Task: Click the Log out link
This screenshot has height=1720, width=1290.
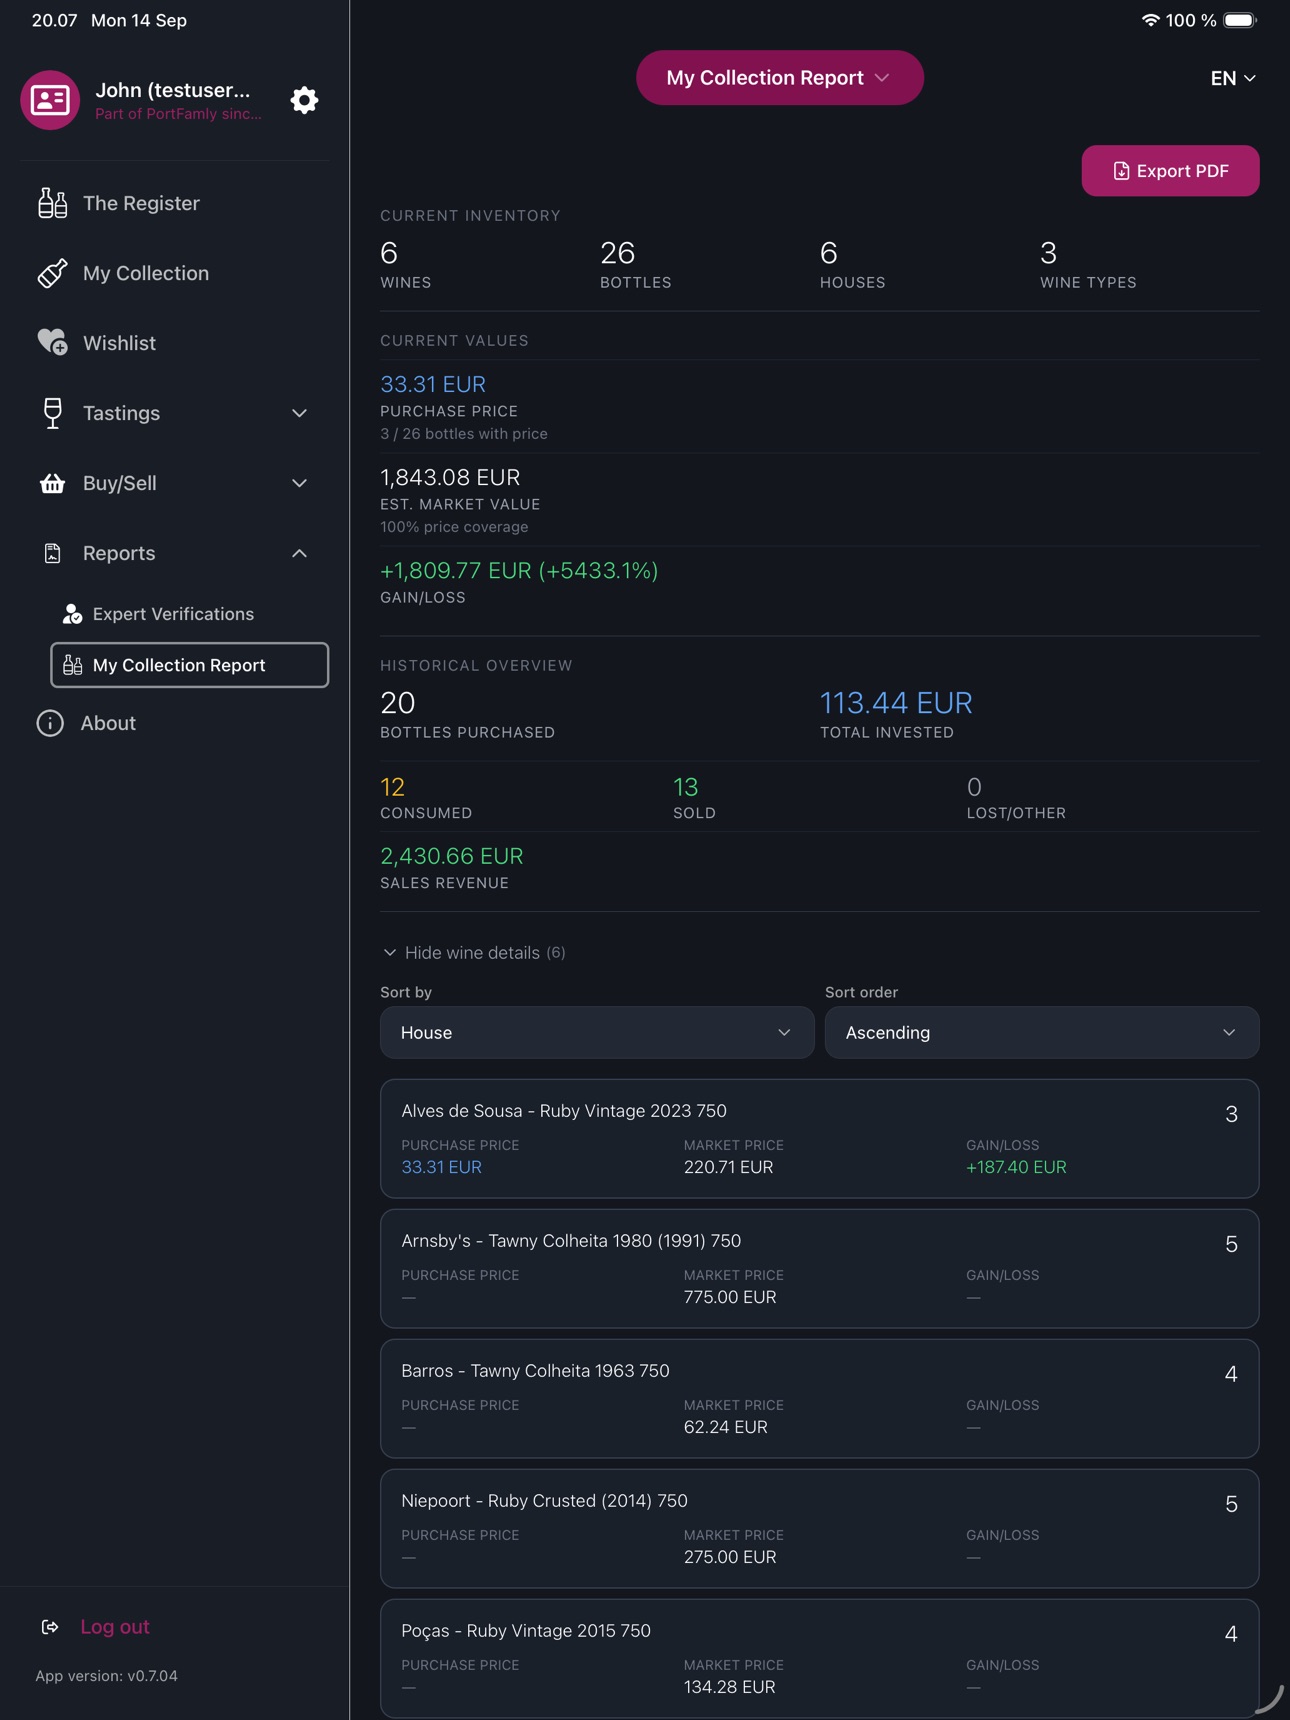Action: click(115, 1627)
